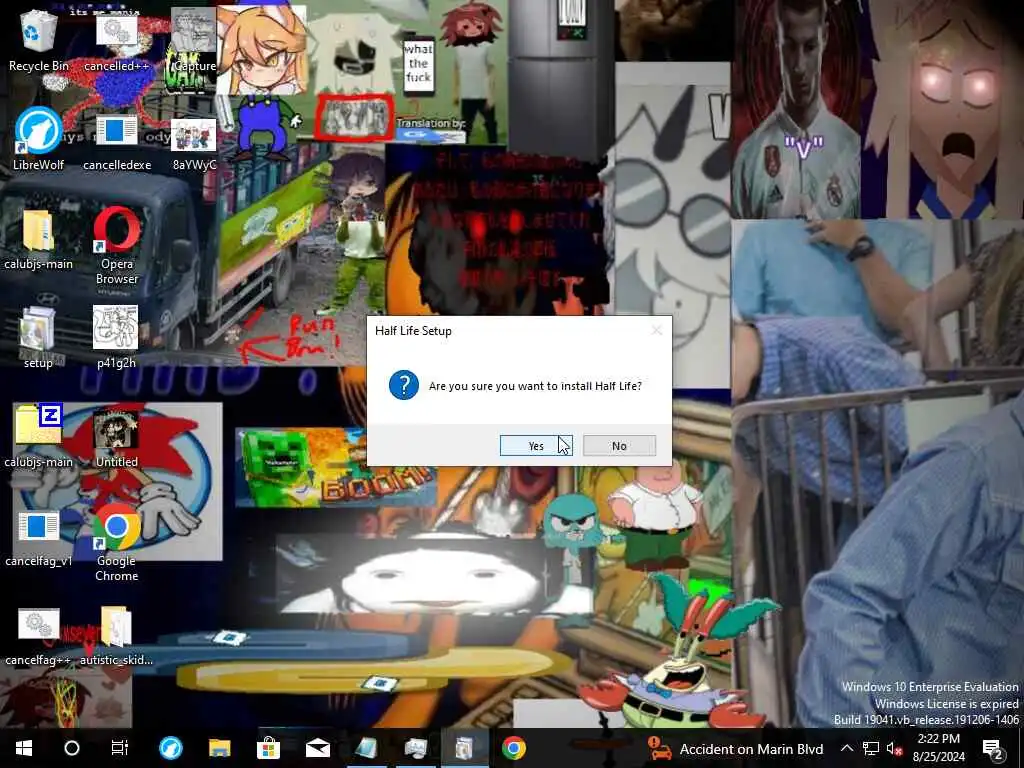The width and height of the screenshot is (1024, 768).
Task: Open Task View in the taskbar
Action: (x=120, y=748)
